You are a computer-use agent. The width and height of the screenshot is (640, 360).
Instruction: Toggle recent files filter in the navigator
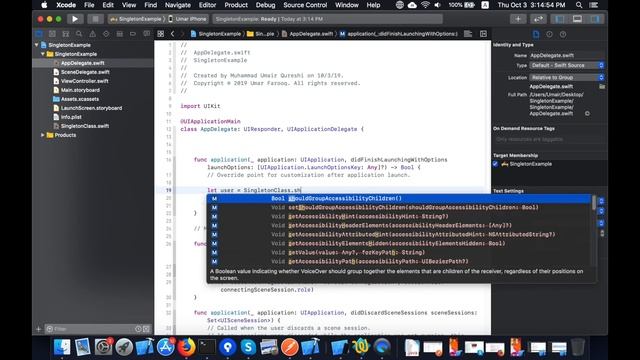pos(138,329)
